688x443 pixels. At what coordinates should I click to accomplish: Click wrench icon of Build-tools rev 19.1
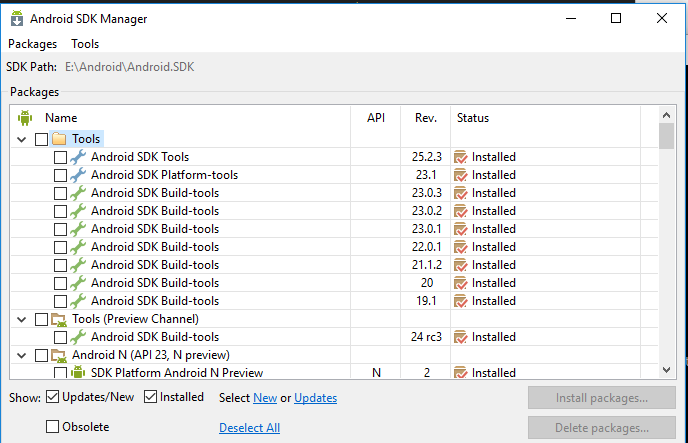click(x=78, y=301)
